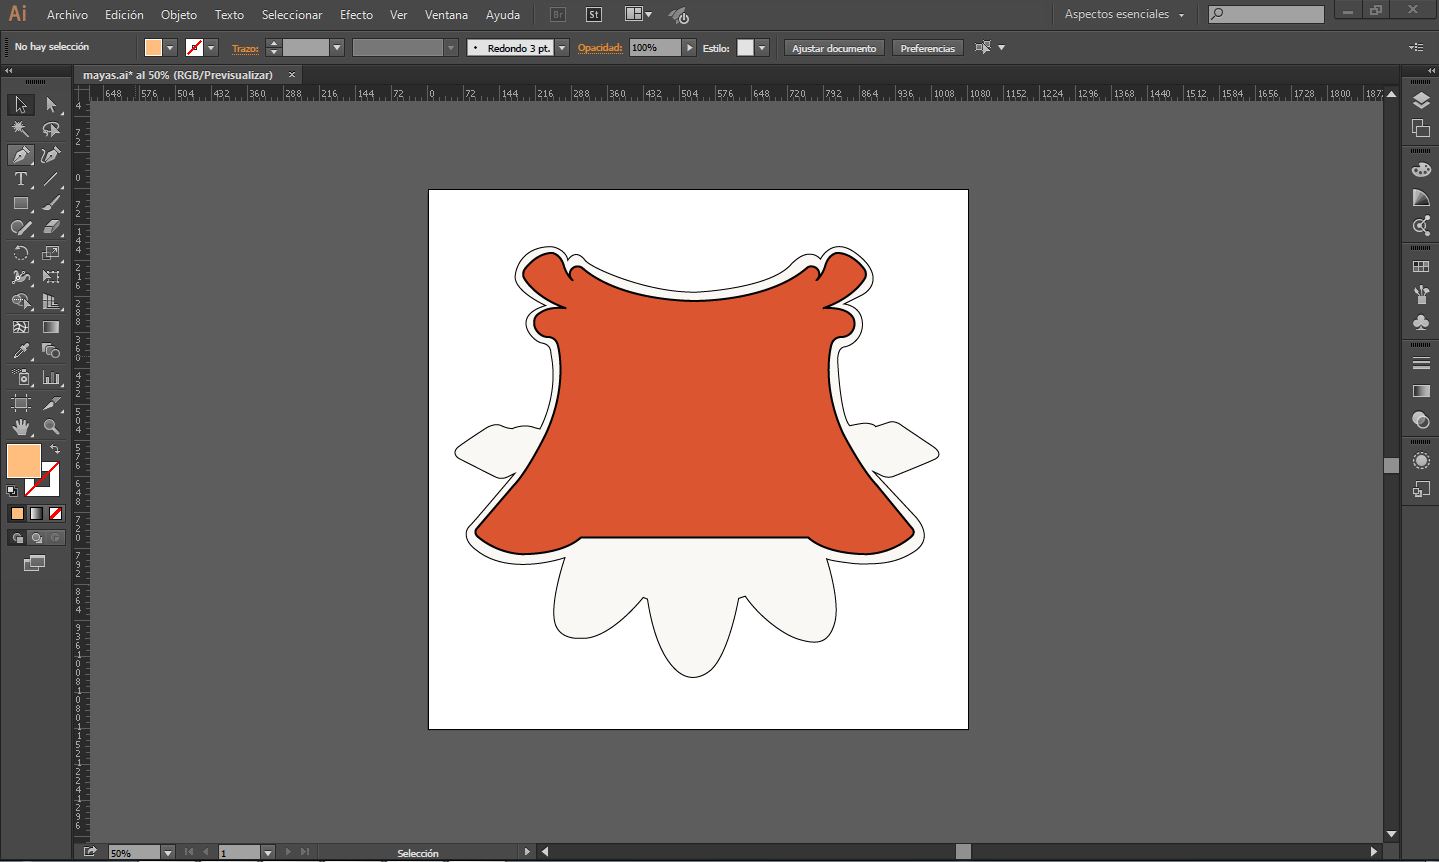The width and height of the screenshot is (1439, 862).
Task: Select the Curvature tool
Action: [51, 155]
